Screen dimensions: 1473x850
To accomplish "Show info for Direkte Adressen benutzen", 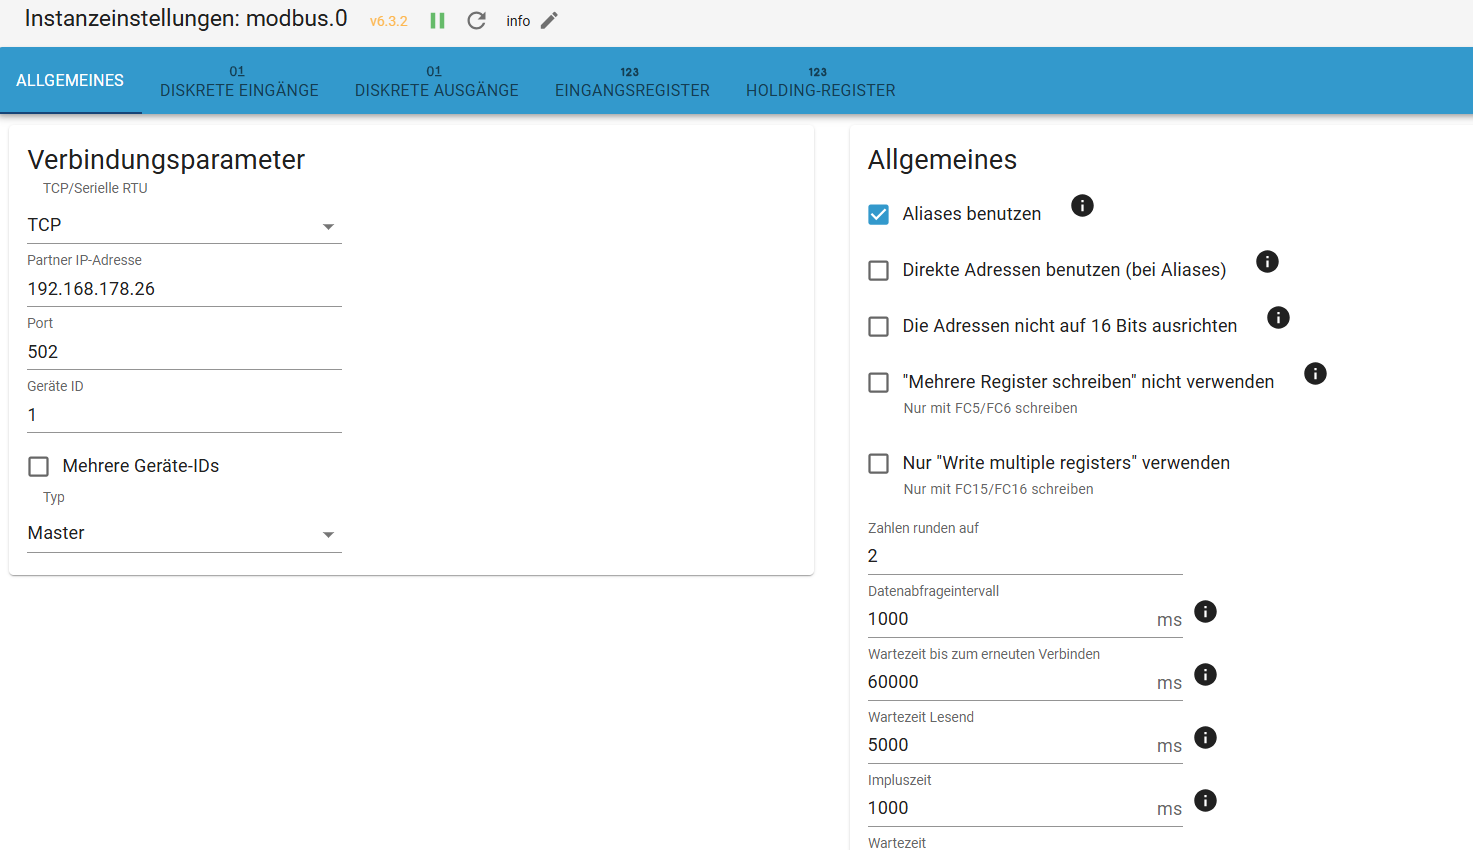I will click(1267, 261).
